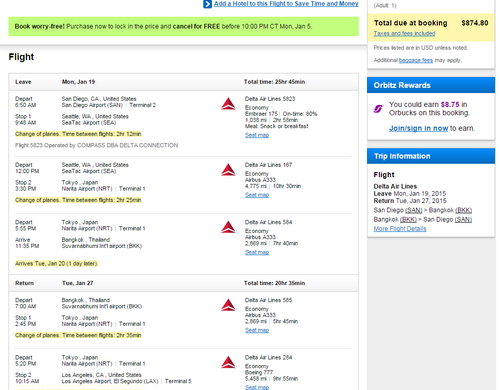Click the purple Orbucks rewards icon
500x390 pixels.
[x=378, y=109]
